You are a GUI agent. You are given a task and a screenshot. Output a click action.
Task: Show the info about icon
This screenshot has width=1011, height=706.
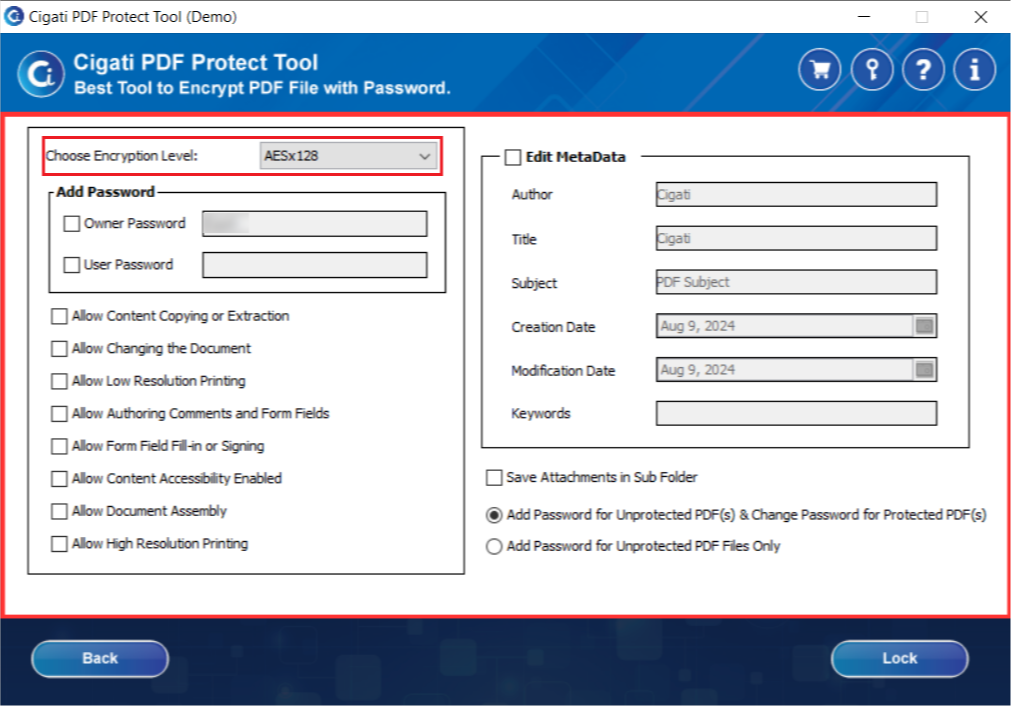click(975, 70)
